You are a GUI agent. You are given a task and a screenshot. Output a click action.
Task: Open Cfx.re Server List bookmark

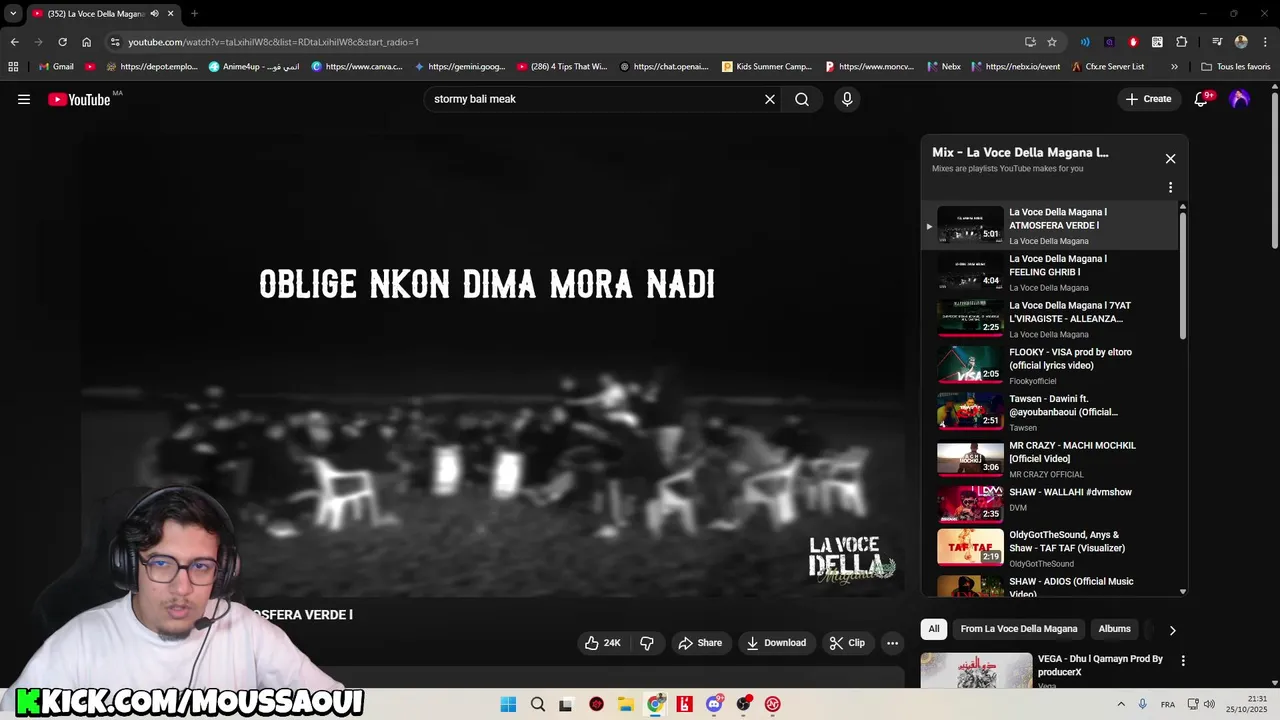1107,67
